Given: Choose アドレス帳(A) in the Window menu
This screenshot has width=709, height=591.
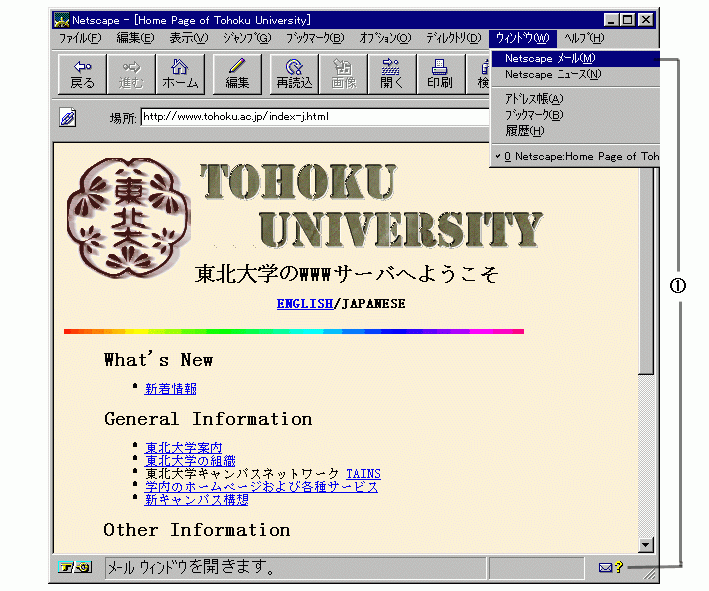Looking at the screenshot, I should coord(576,99).
